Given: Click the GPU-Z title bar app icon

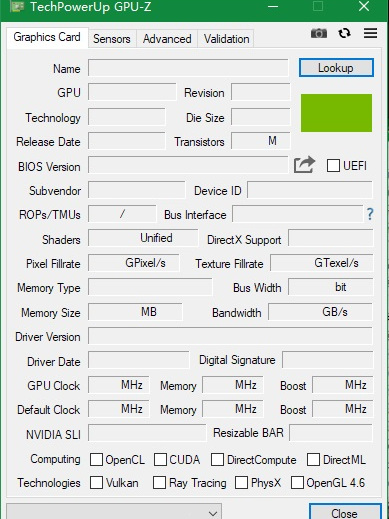Looking at the screenshot, I should pyautogui.click(x=16, y=6).
